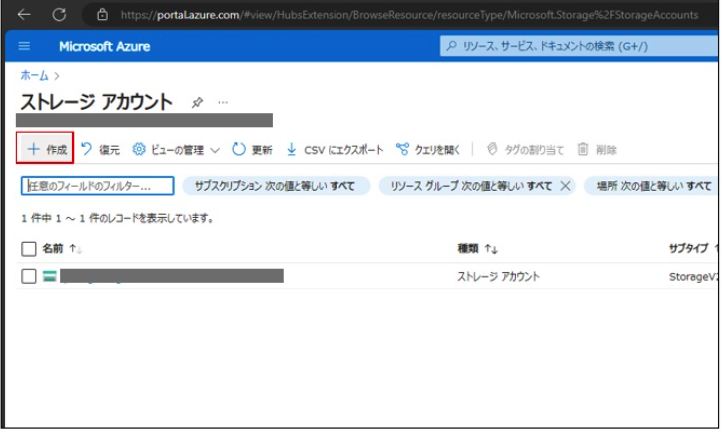723x434 pixels.
Task: Click the 任意のフィールドのフィルター input field
Action: pos(98,186)
